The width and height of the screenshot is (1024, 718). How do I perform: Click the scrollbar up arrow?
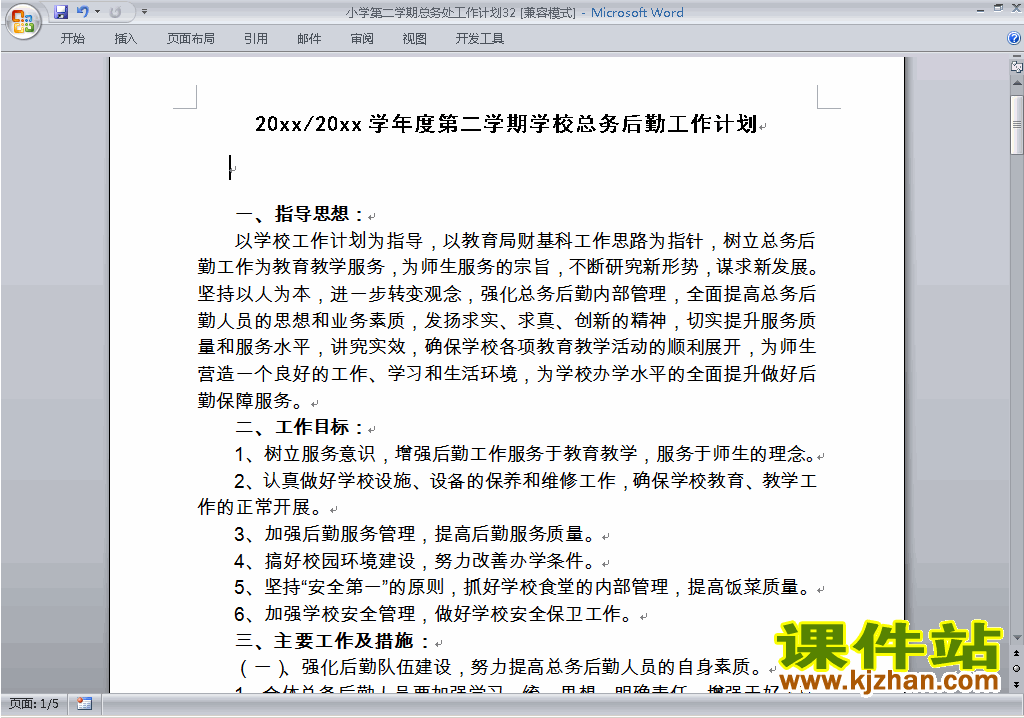click(x=1017, y=84)
